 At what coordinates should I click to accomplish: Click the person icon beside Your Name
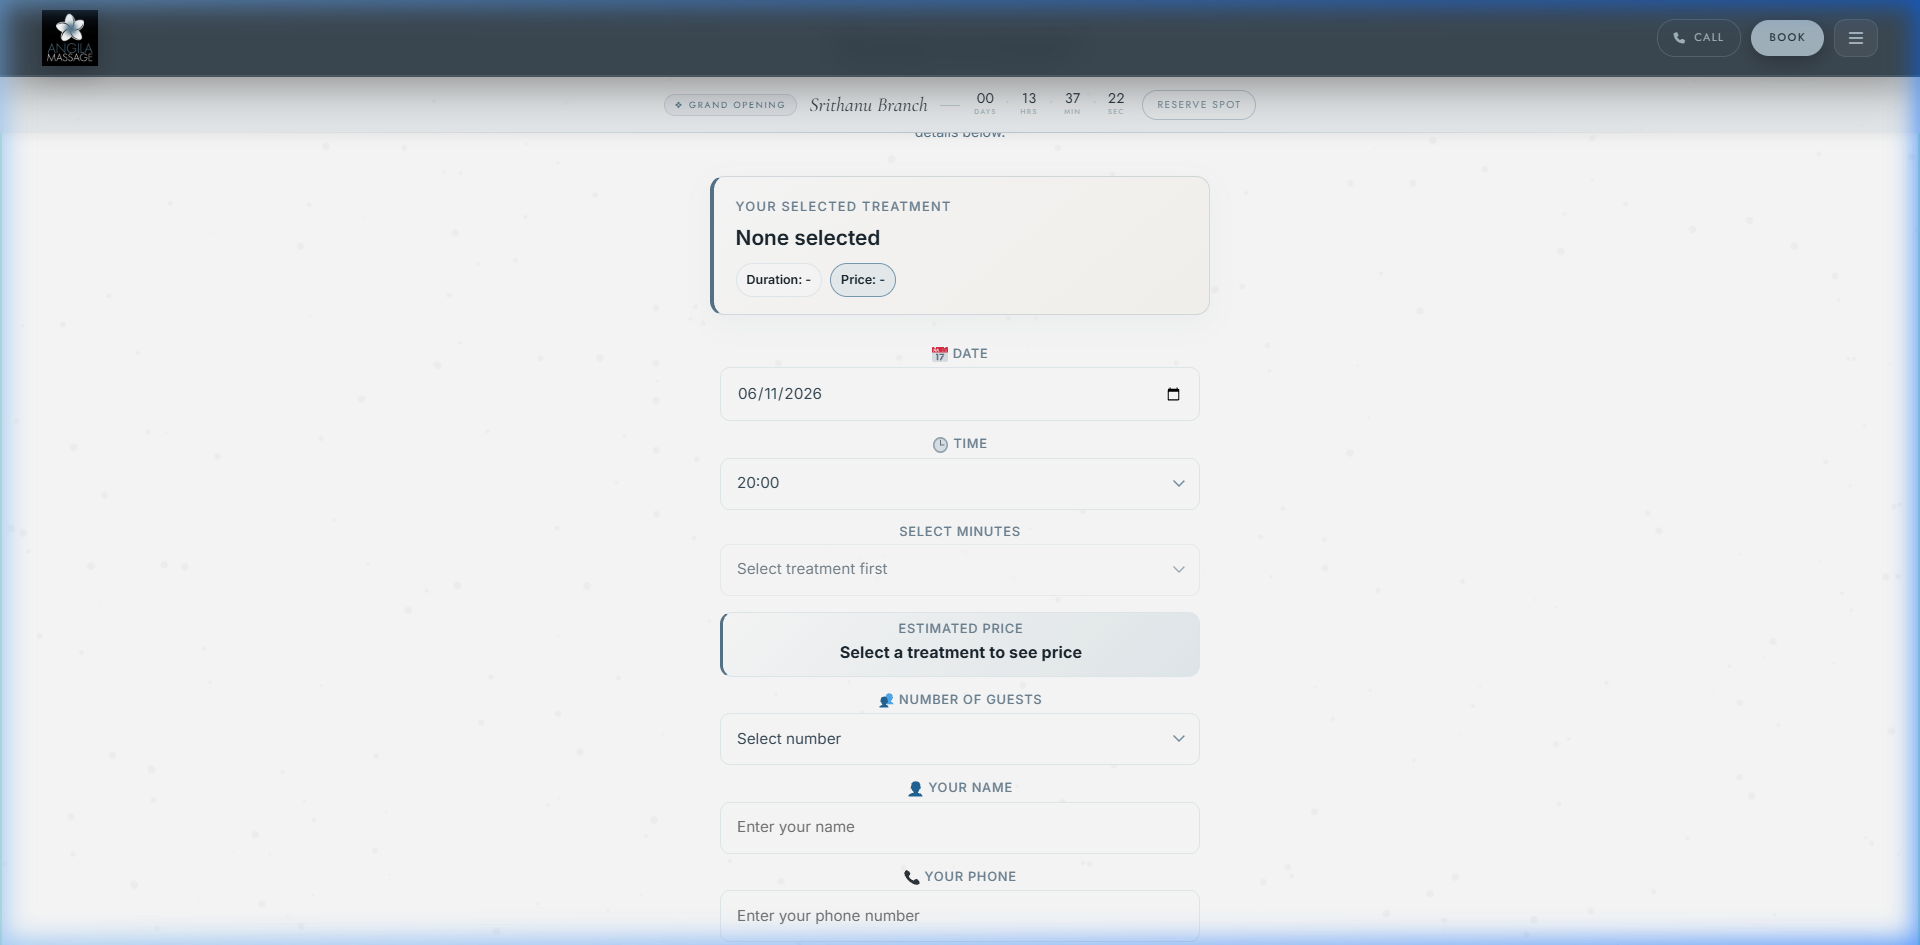915,789
